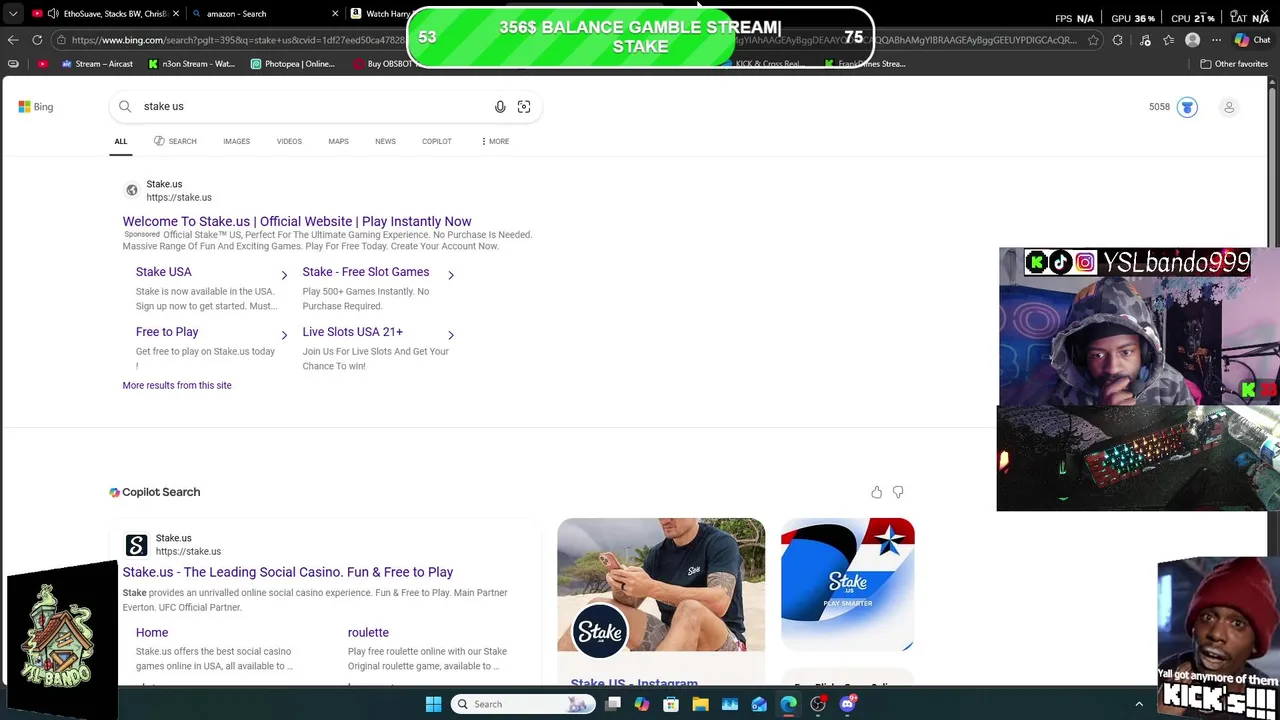Switch to the MAPS tab
The height and width of the screenshot is (720, 1280).
pos(338,141)
